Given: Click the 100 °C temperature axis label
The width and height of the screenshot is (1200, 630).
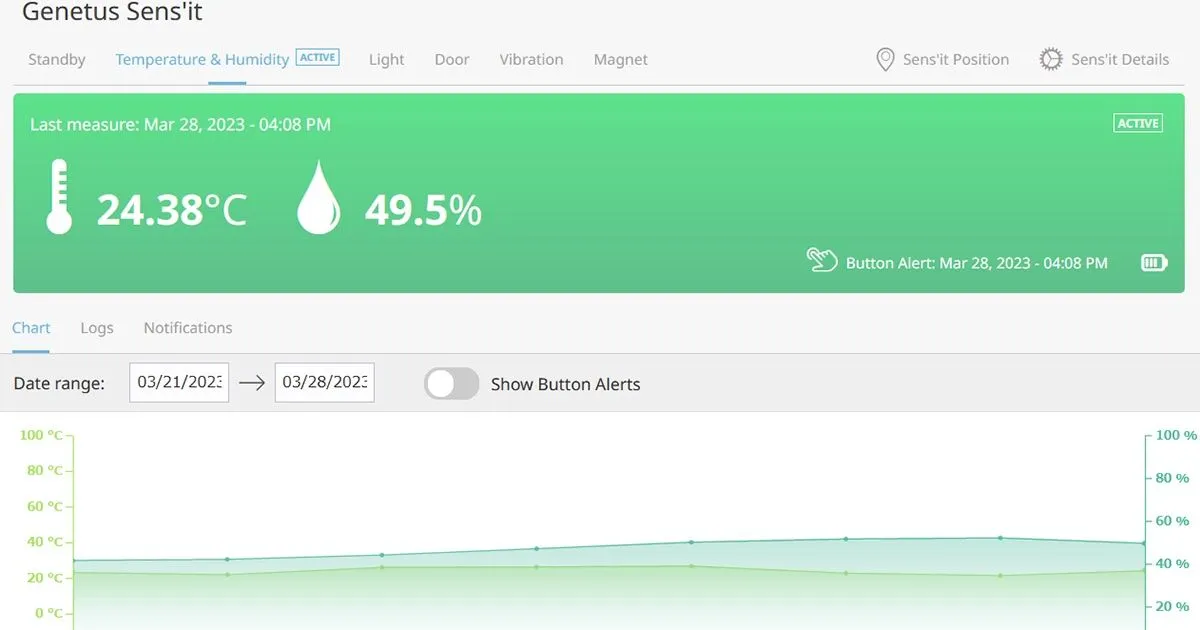Looking at the screenshot, I should [x=41, y=435].
